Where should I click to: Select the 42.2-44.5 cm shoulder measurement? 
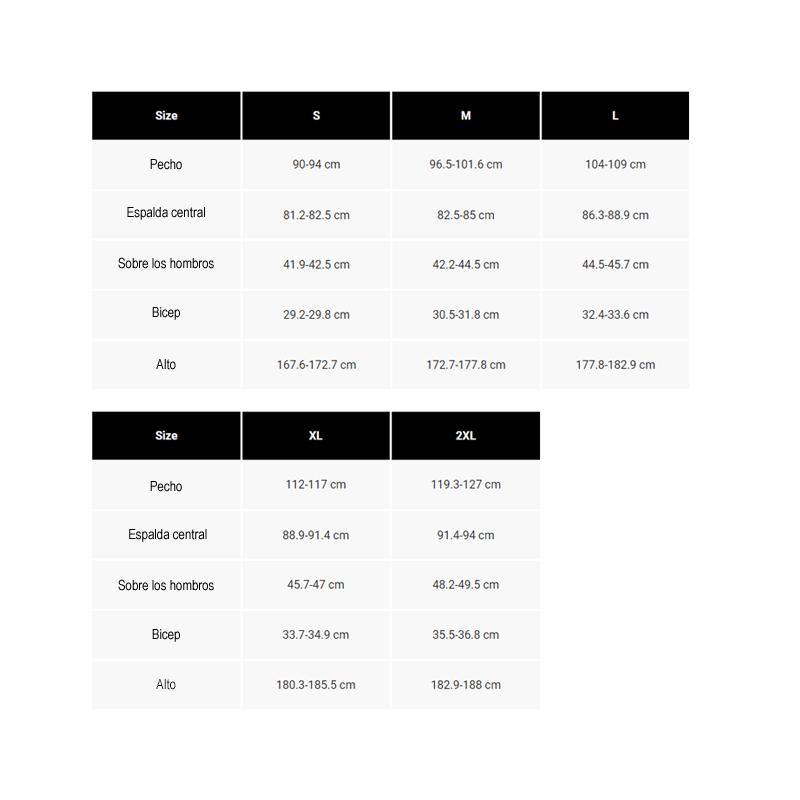coord(465,265)
